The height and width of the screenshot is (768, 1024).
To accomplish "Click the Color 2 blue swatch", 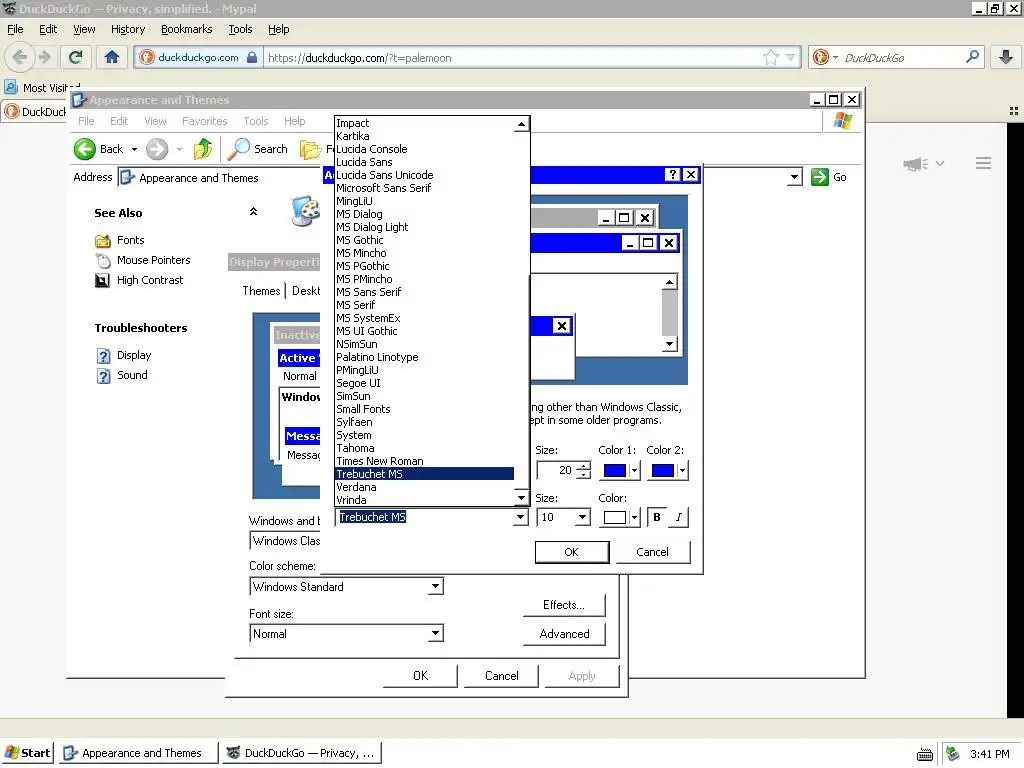I will point(662,471).
